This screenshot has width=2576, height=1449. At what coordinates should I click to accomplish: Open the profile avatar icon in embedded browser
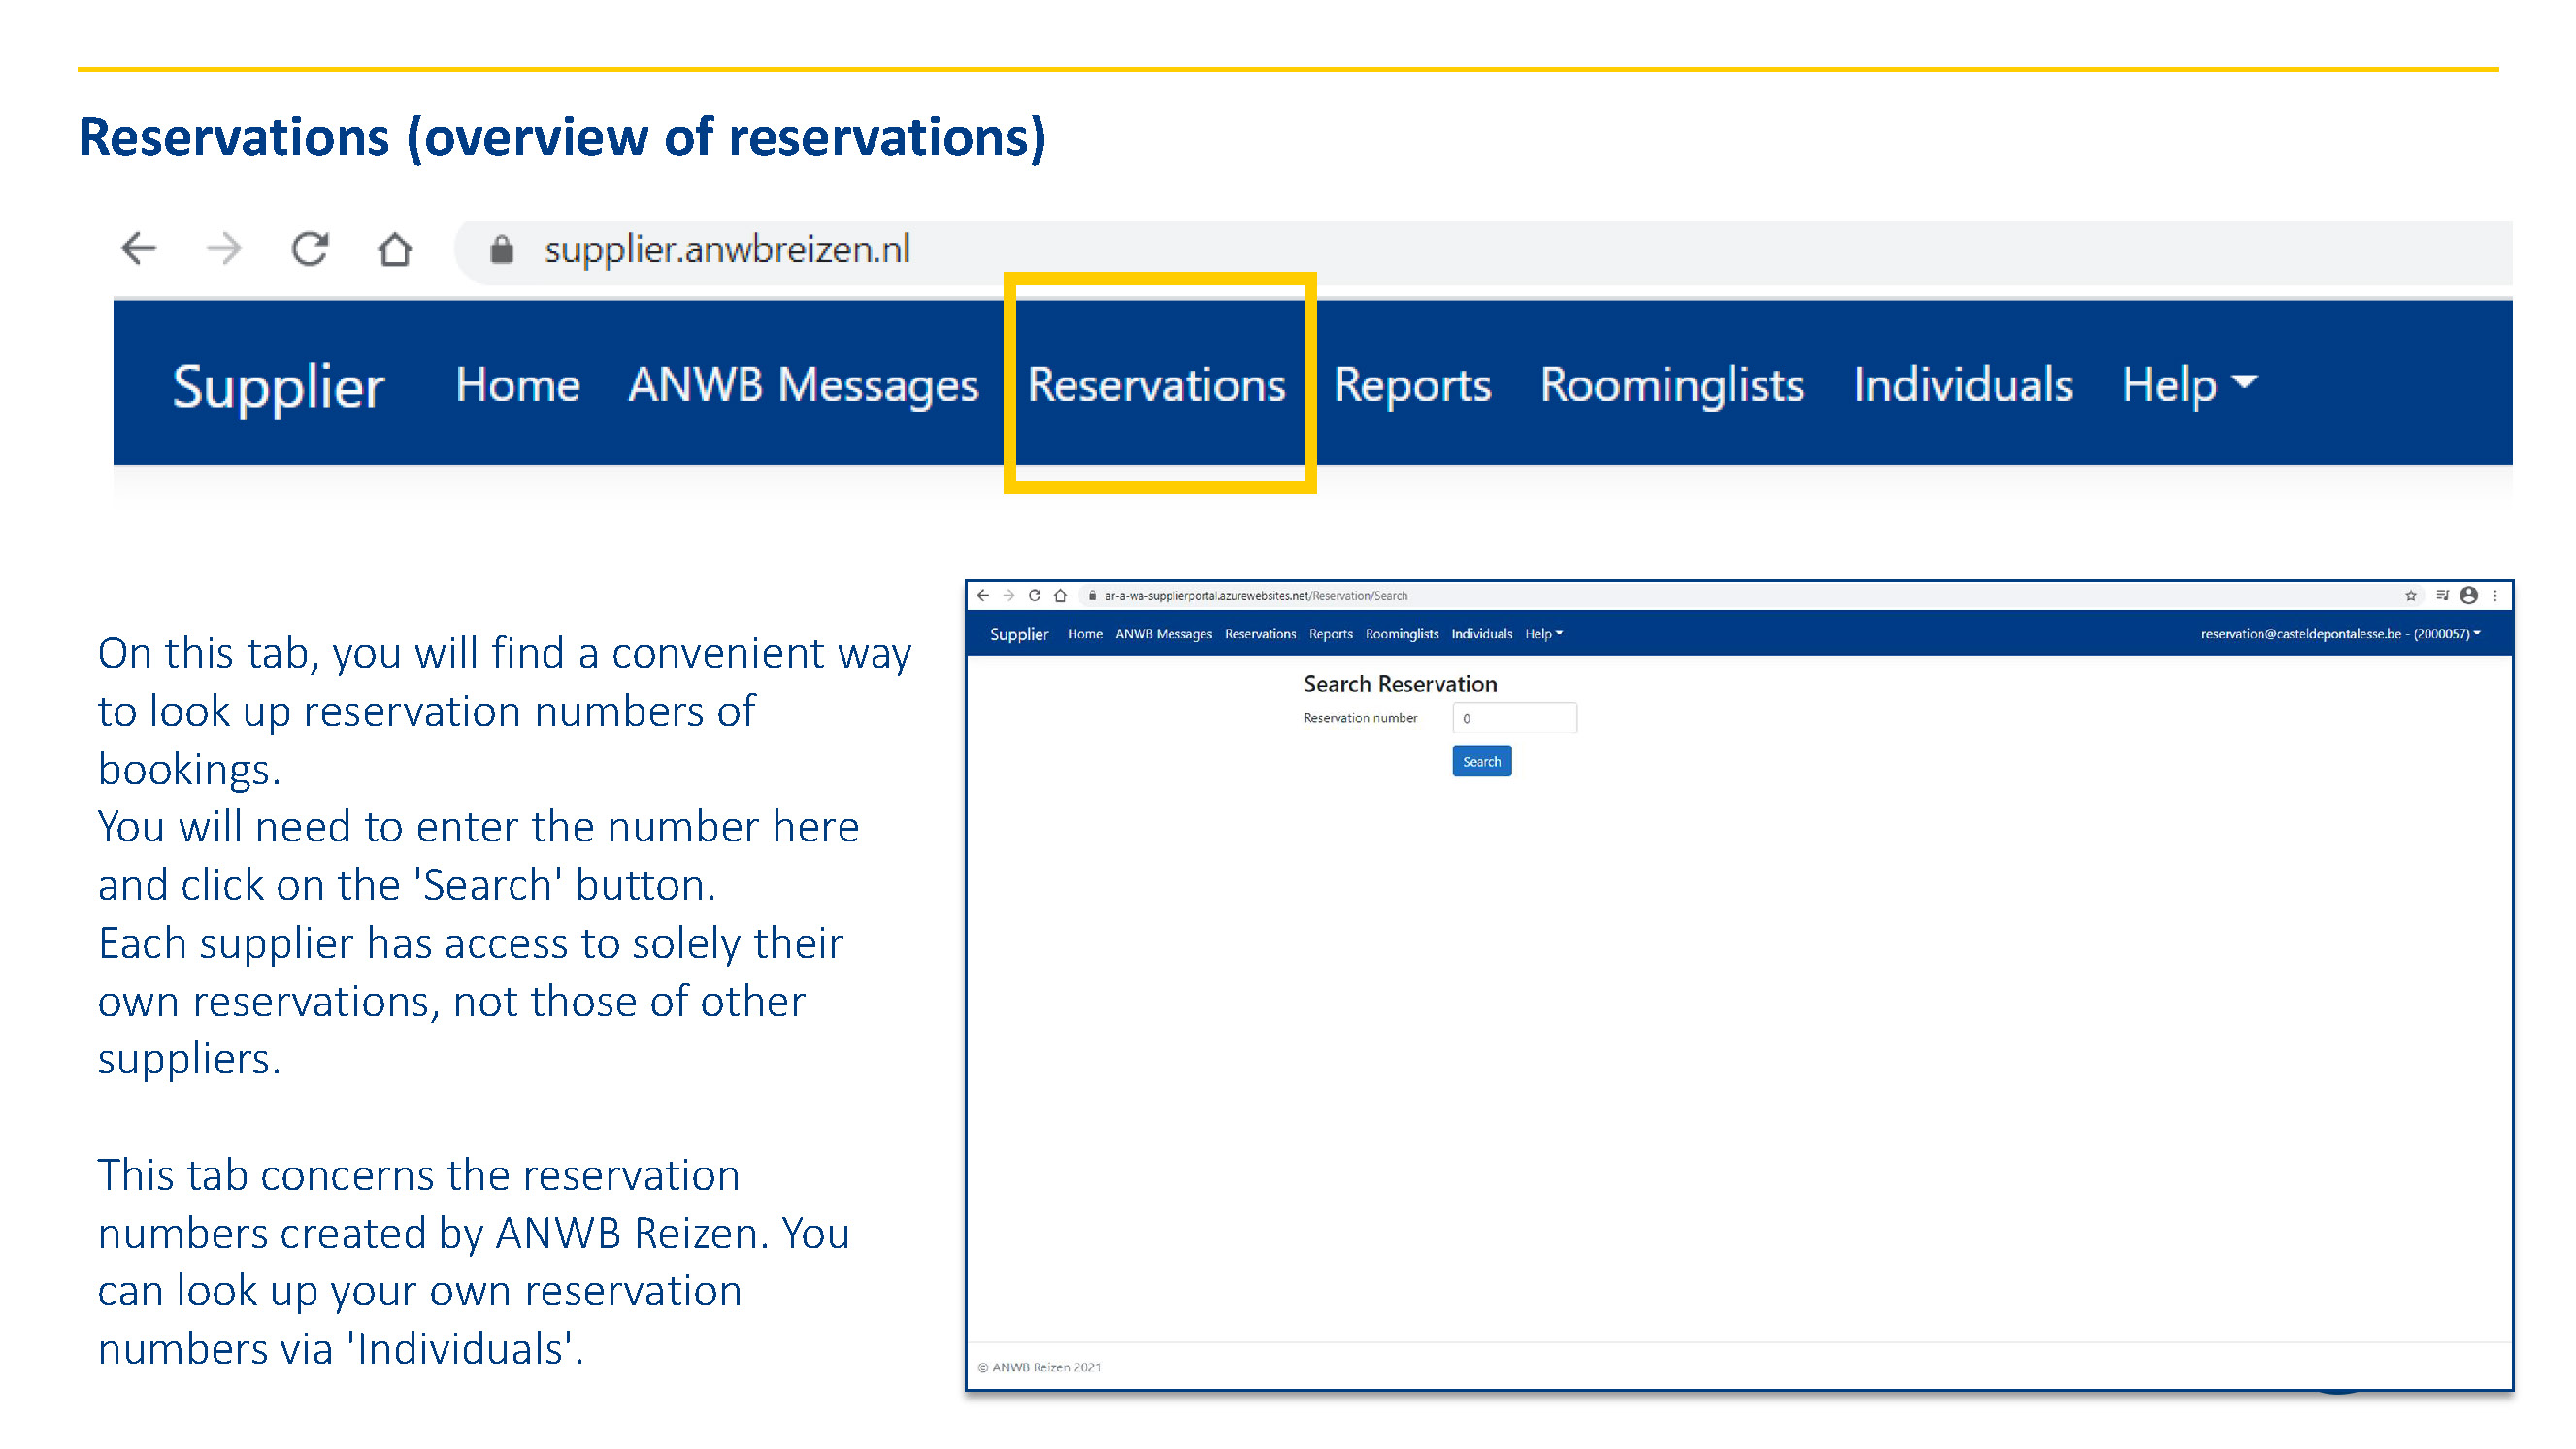(2469, 595)
